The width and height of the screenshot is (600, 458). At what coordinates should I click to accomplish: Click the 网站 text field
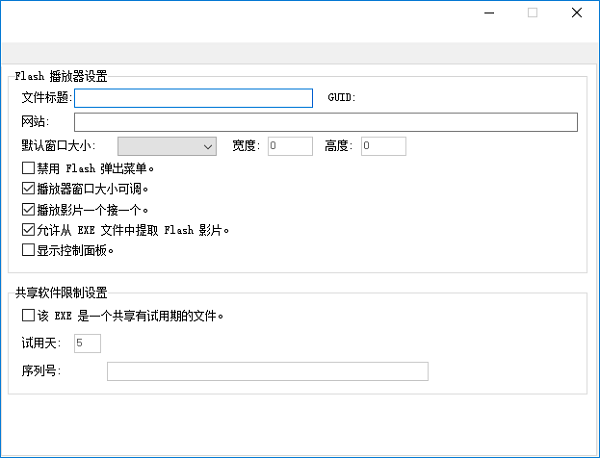point(326,122)
